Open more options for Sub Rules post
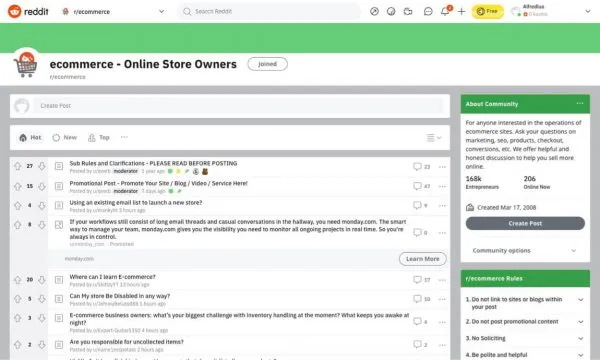The image size is (600, 360). coord(442,167)
